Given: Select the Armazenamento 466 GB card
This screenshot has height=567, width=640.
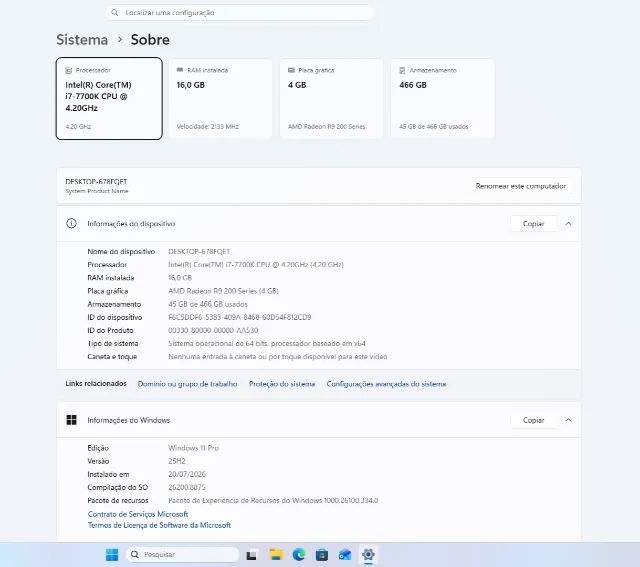Looking at the screenshot, I should [x=443, y=98].
